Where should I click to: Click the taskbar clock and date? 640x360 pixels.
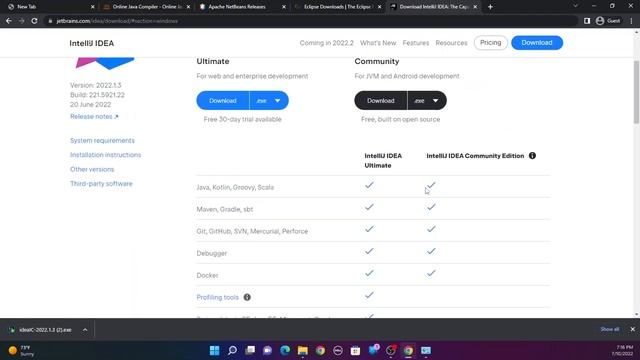point(622,350)
